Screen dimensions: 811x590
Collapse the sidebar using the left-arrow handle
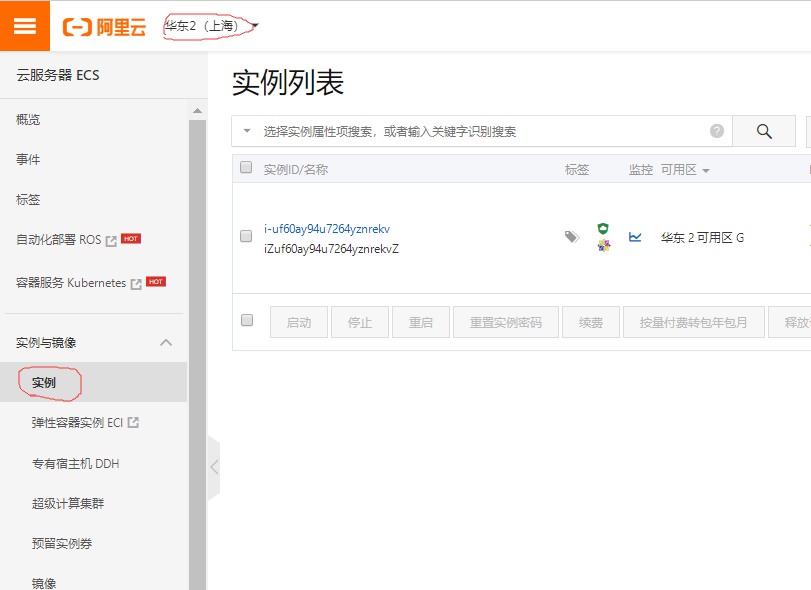pos(214,467)
